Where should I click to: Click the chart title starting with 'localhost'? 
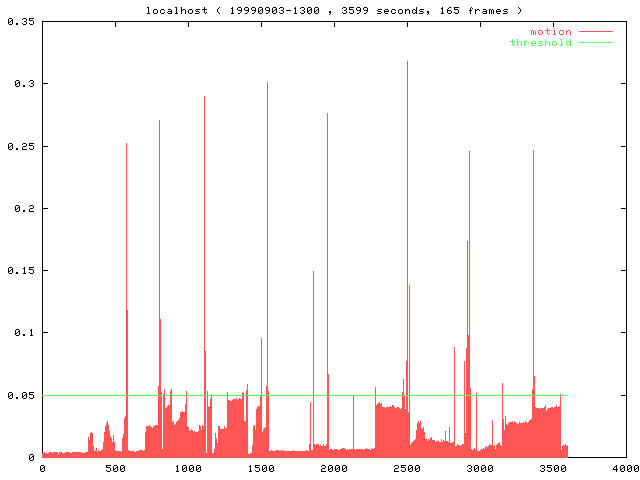click(x=320, y=10)
